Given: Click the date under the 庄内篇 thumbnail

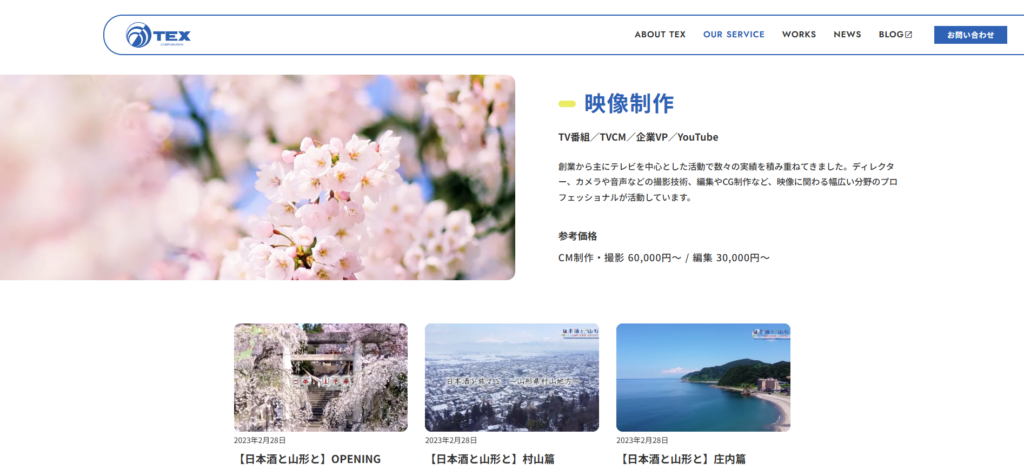Looking at the screenshot, I should (642, 440).
